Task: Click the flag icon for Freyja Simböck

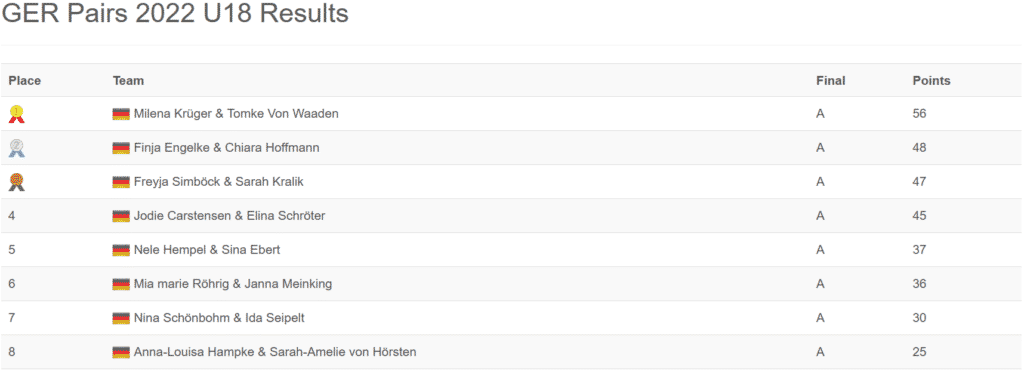Action: coord(121,182)
